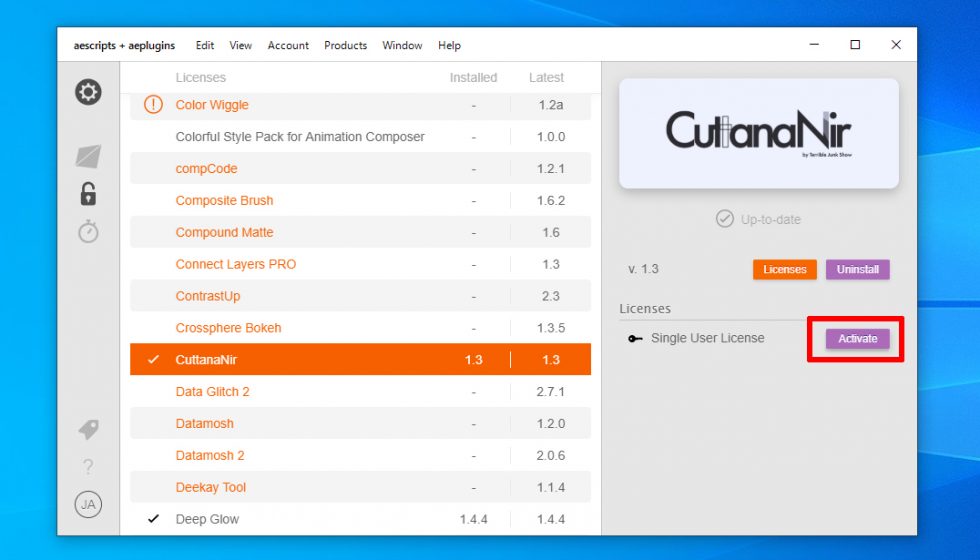Image resolution: width=980 pixels, height=560 pixels.
Task: Click latest version 2.7.1 for Data Glitch 2
Action: 551,391
